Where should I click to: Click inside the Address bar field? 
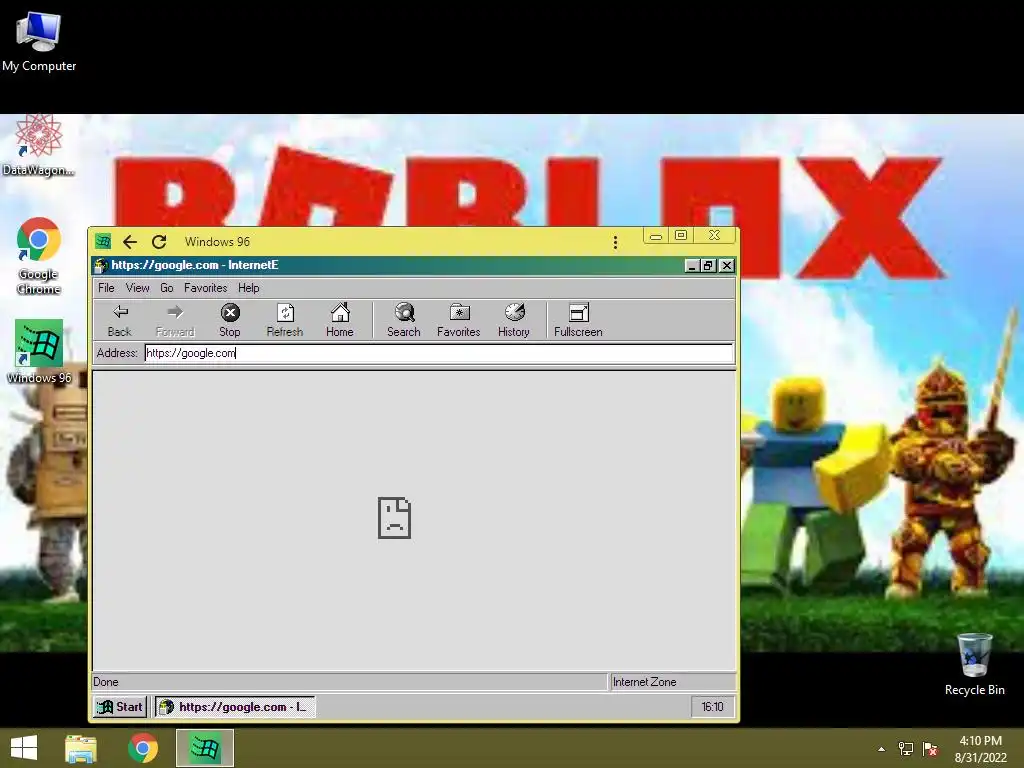coord(439,353)
